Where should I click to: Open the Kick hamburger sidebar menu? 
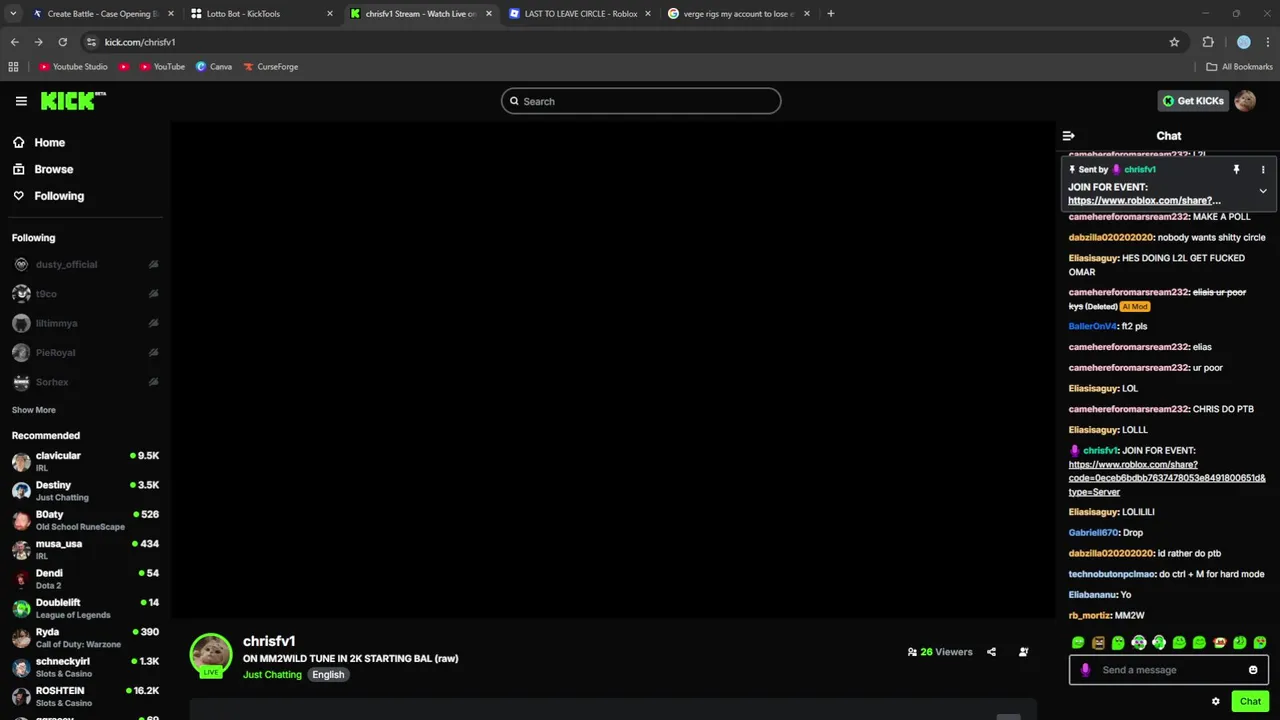(x=21, y=101)
